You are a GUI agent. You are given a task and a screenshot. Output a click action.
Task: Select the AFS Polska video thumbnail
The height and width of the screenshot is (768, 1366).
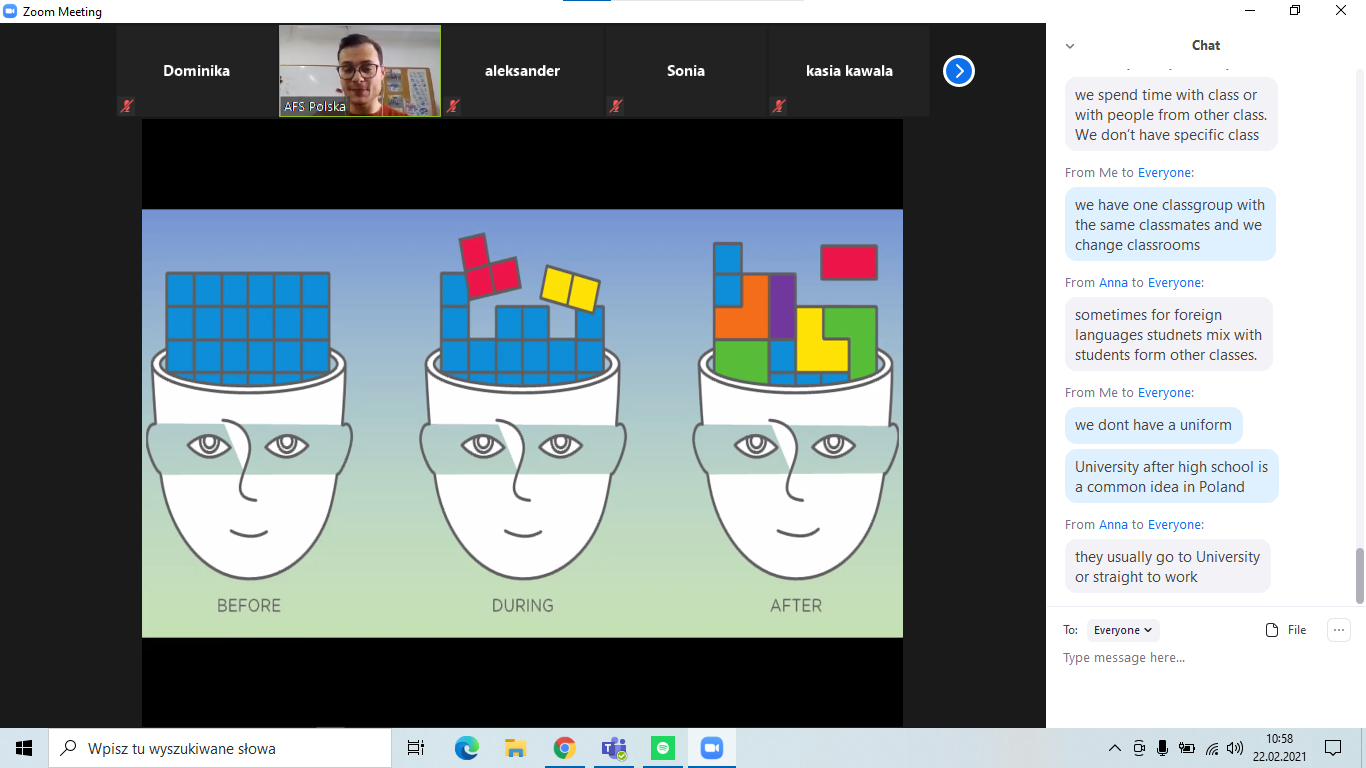[x=360, y=71]
